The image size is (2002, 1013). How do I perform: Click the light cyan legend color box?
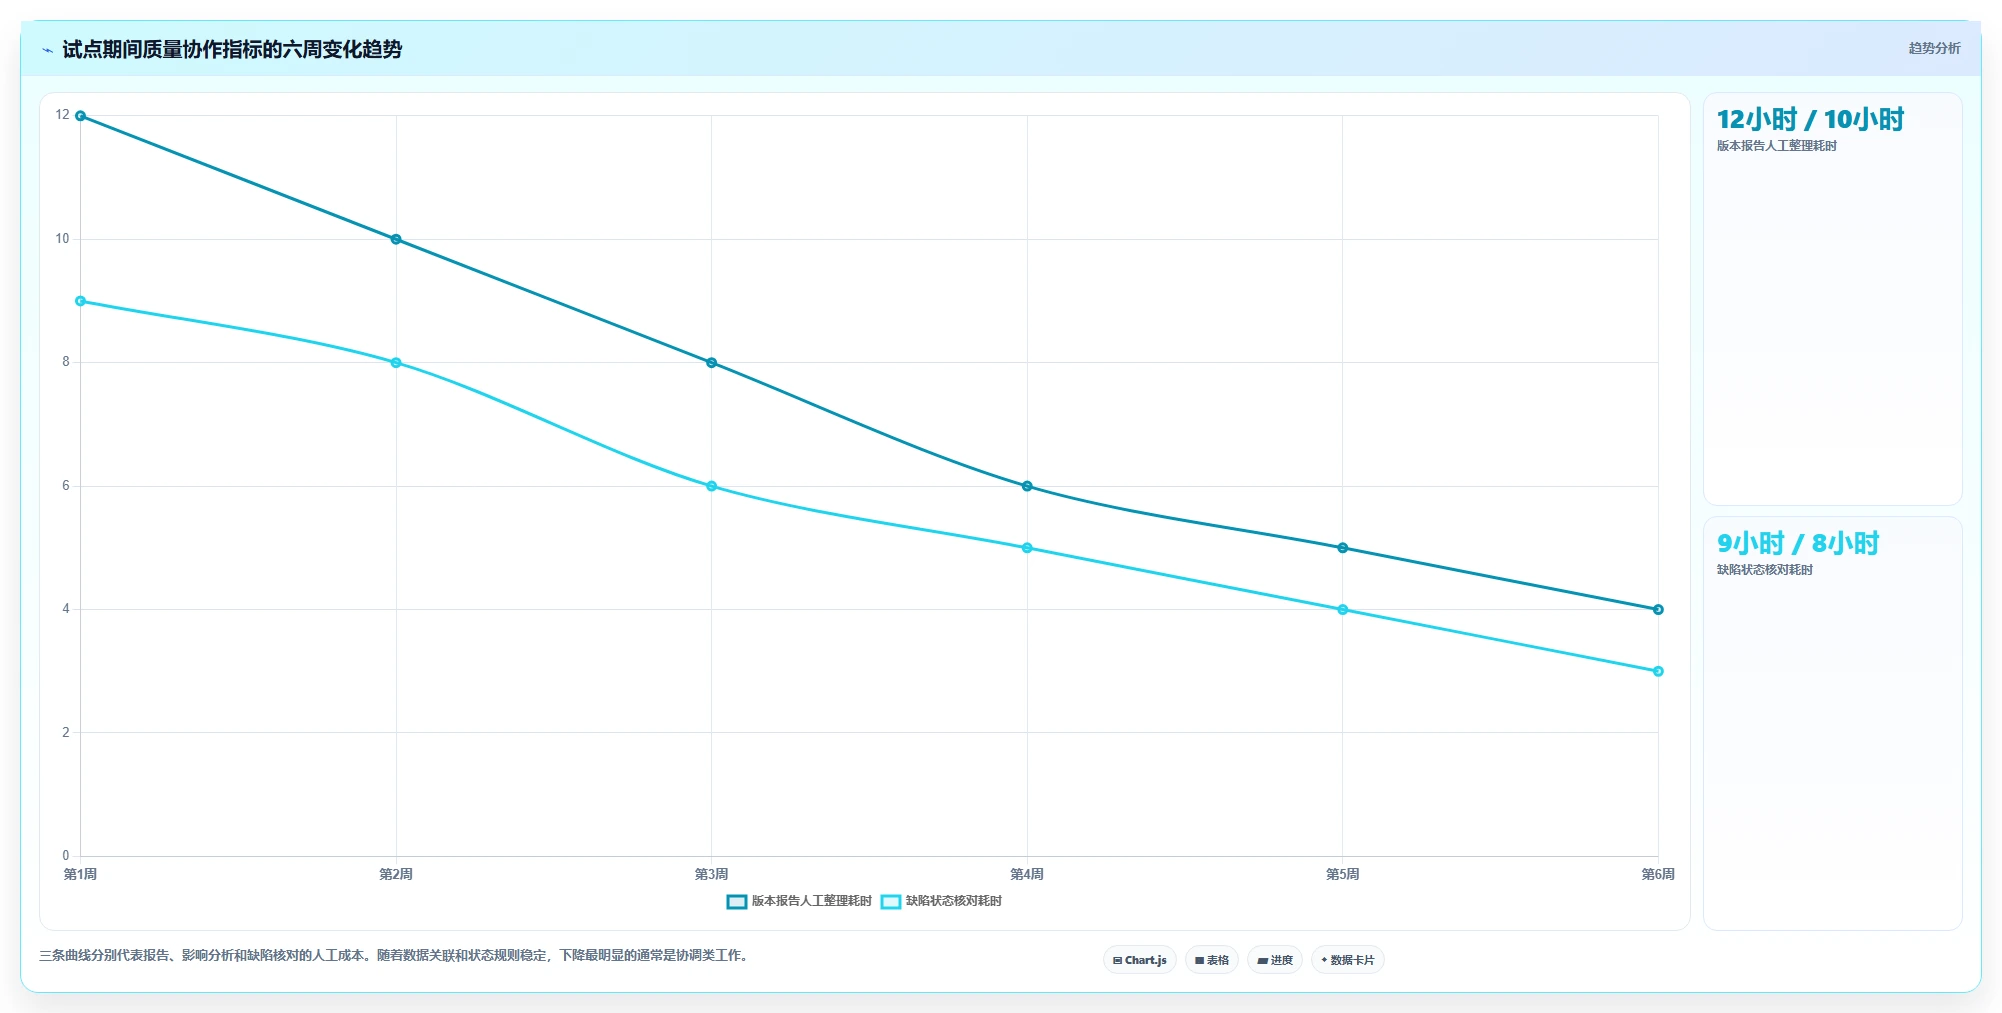tap(891, 901)
